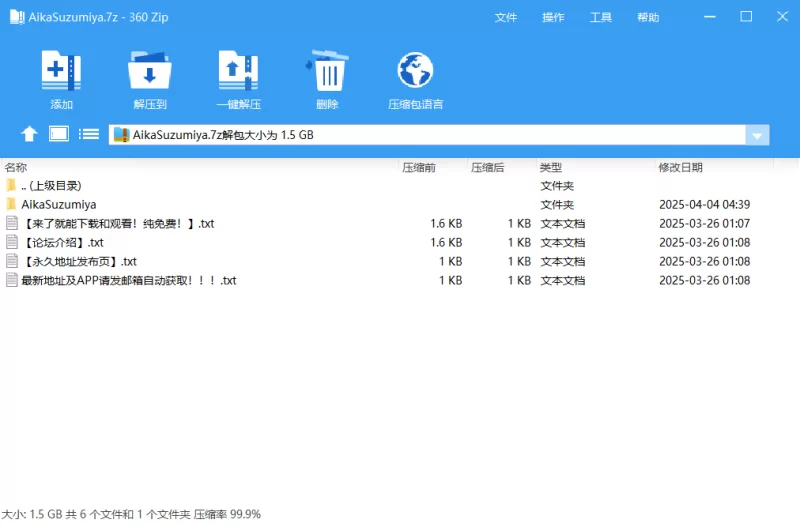Click the folder icon of ..(上级目录)
This screenshot has width=800, height=527.
point(11,185)
